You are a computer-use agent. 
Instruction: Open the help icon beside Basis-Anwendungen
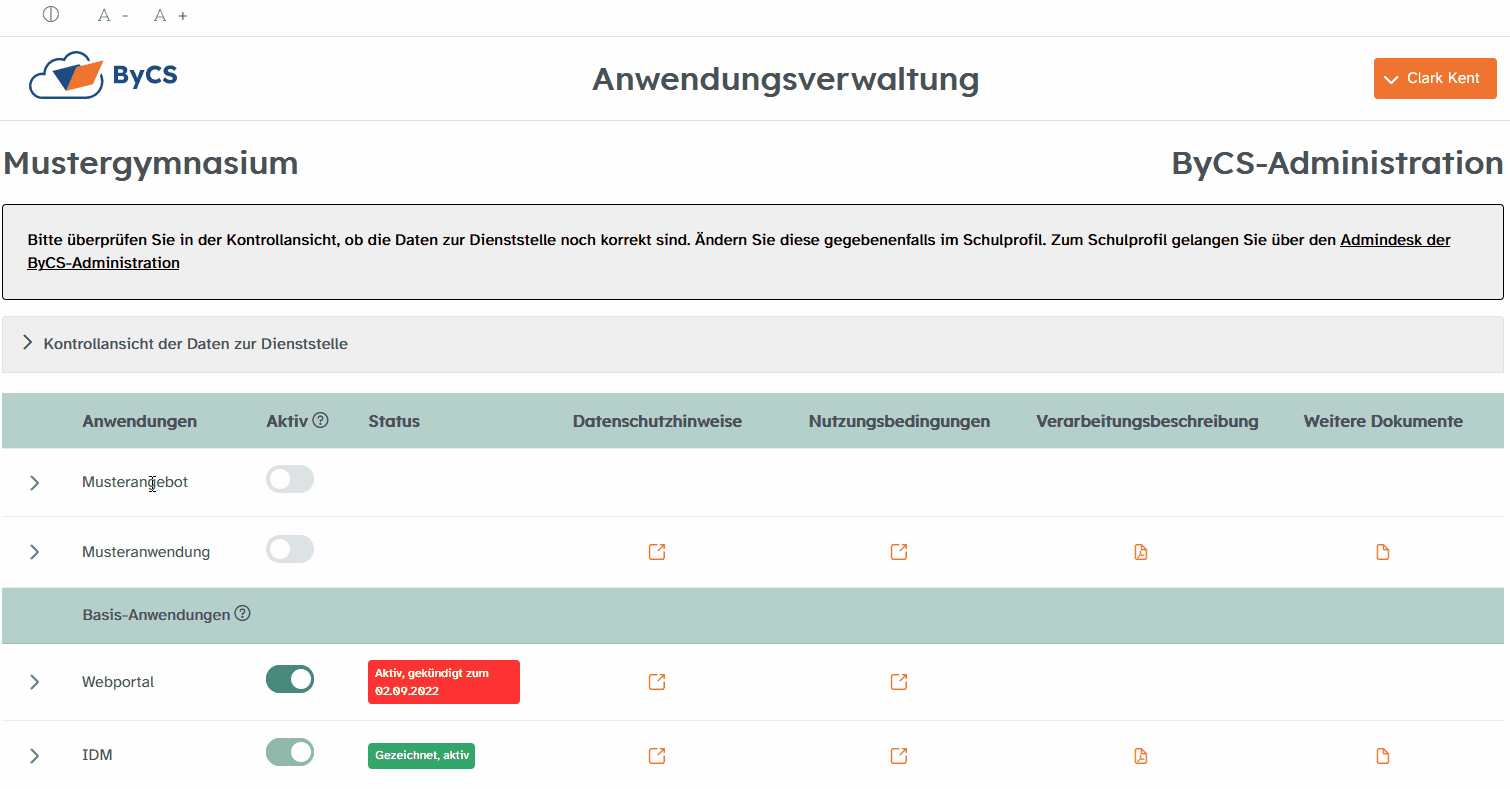(x=242, y=614)
